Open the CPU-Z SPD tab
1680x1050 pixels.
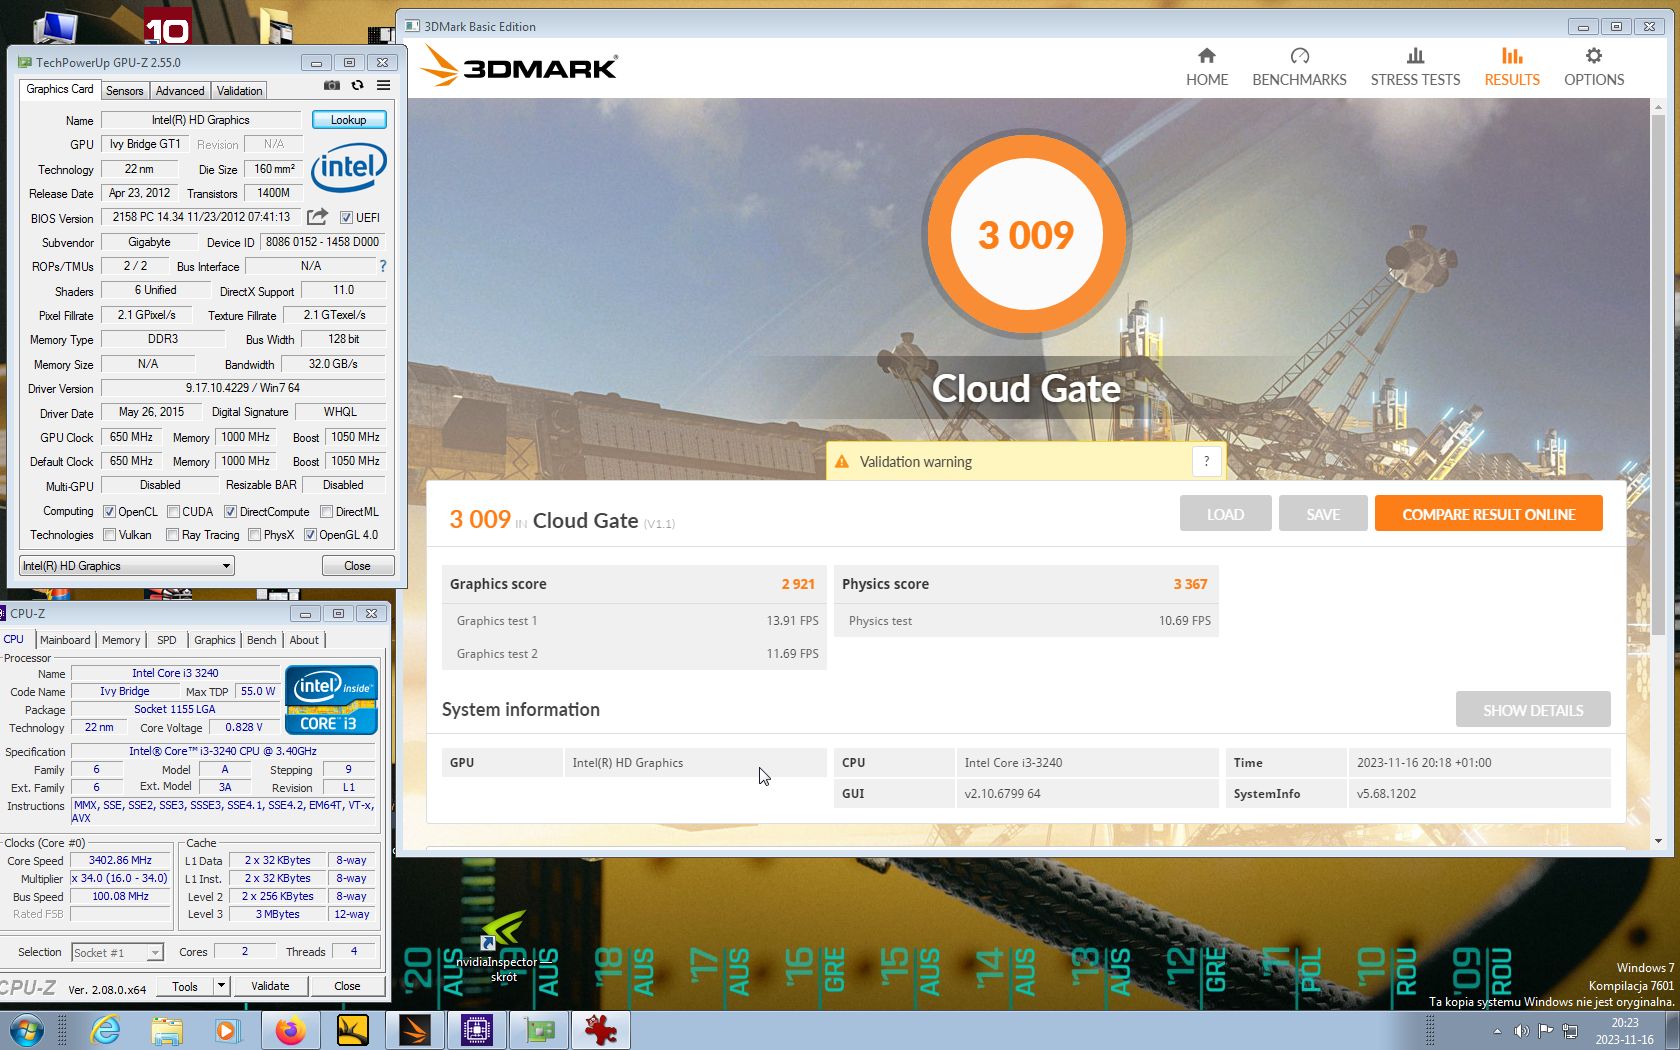pyautogui.click(x=167, y=640)
